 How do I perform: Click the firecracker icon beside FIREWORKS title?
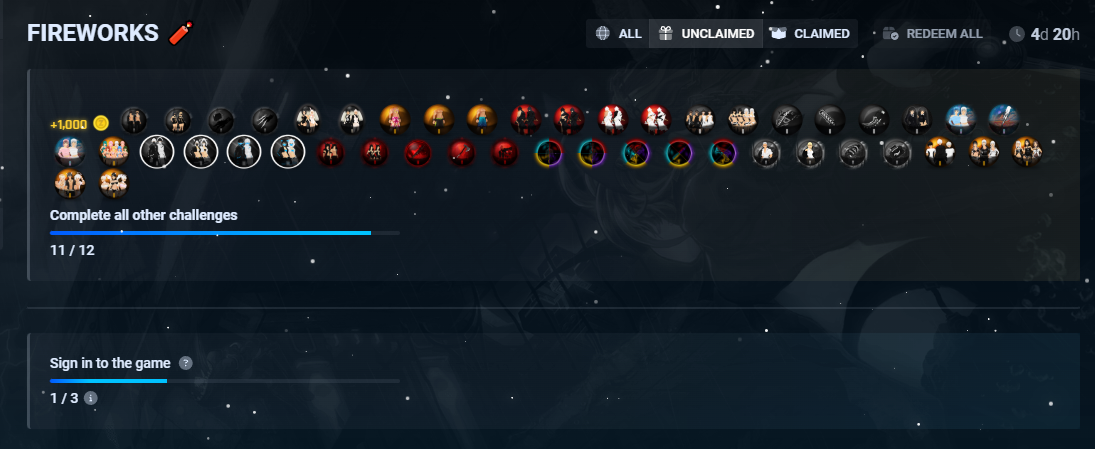tap(181, 33)
